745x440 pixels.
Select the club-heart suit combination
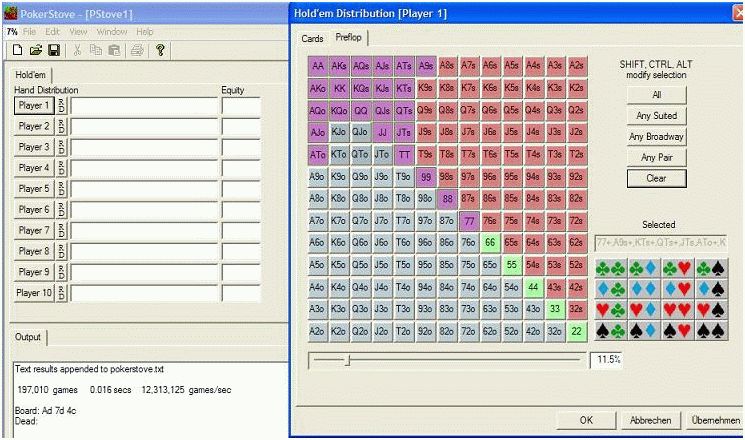(x=677, y=269)
